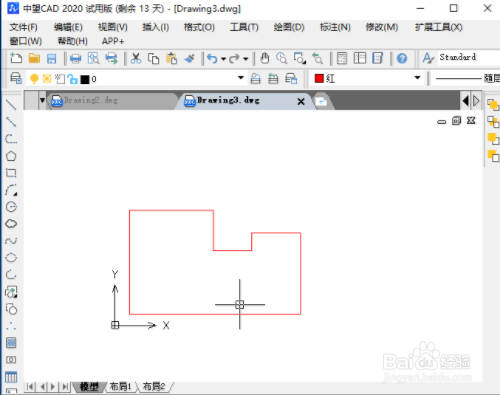The width and height of the screenshot is (500, 395).
Task: Select the Spline curve tool
Action: (x=11, y=241)
